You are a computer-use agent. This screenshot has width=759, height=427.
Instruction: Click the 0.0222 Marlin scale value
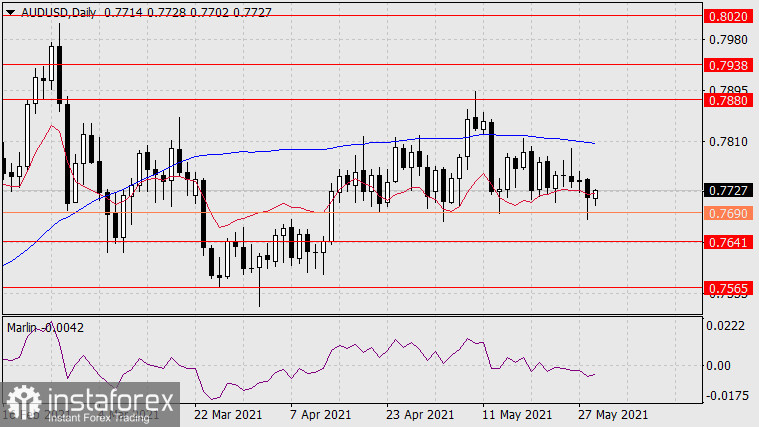(726, 327)
